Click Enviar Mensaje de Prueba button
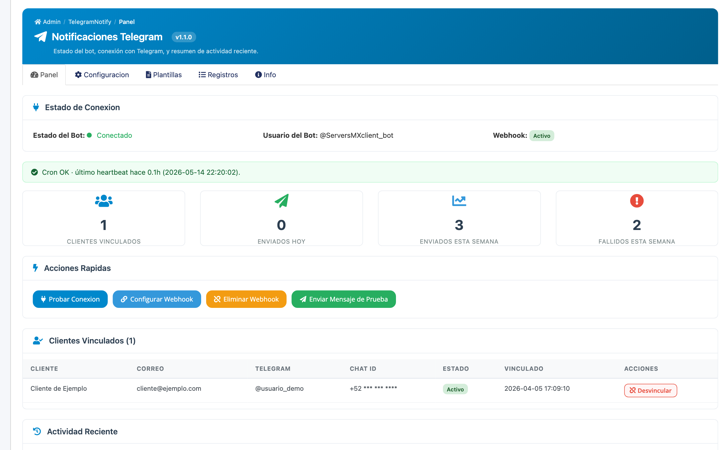Image resolution: width=720 pixels, height=450 pixels. pos(343,299)
